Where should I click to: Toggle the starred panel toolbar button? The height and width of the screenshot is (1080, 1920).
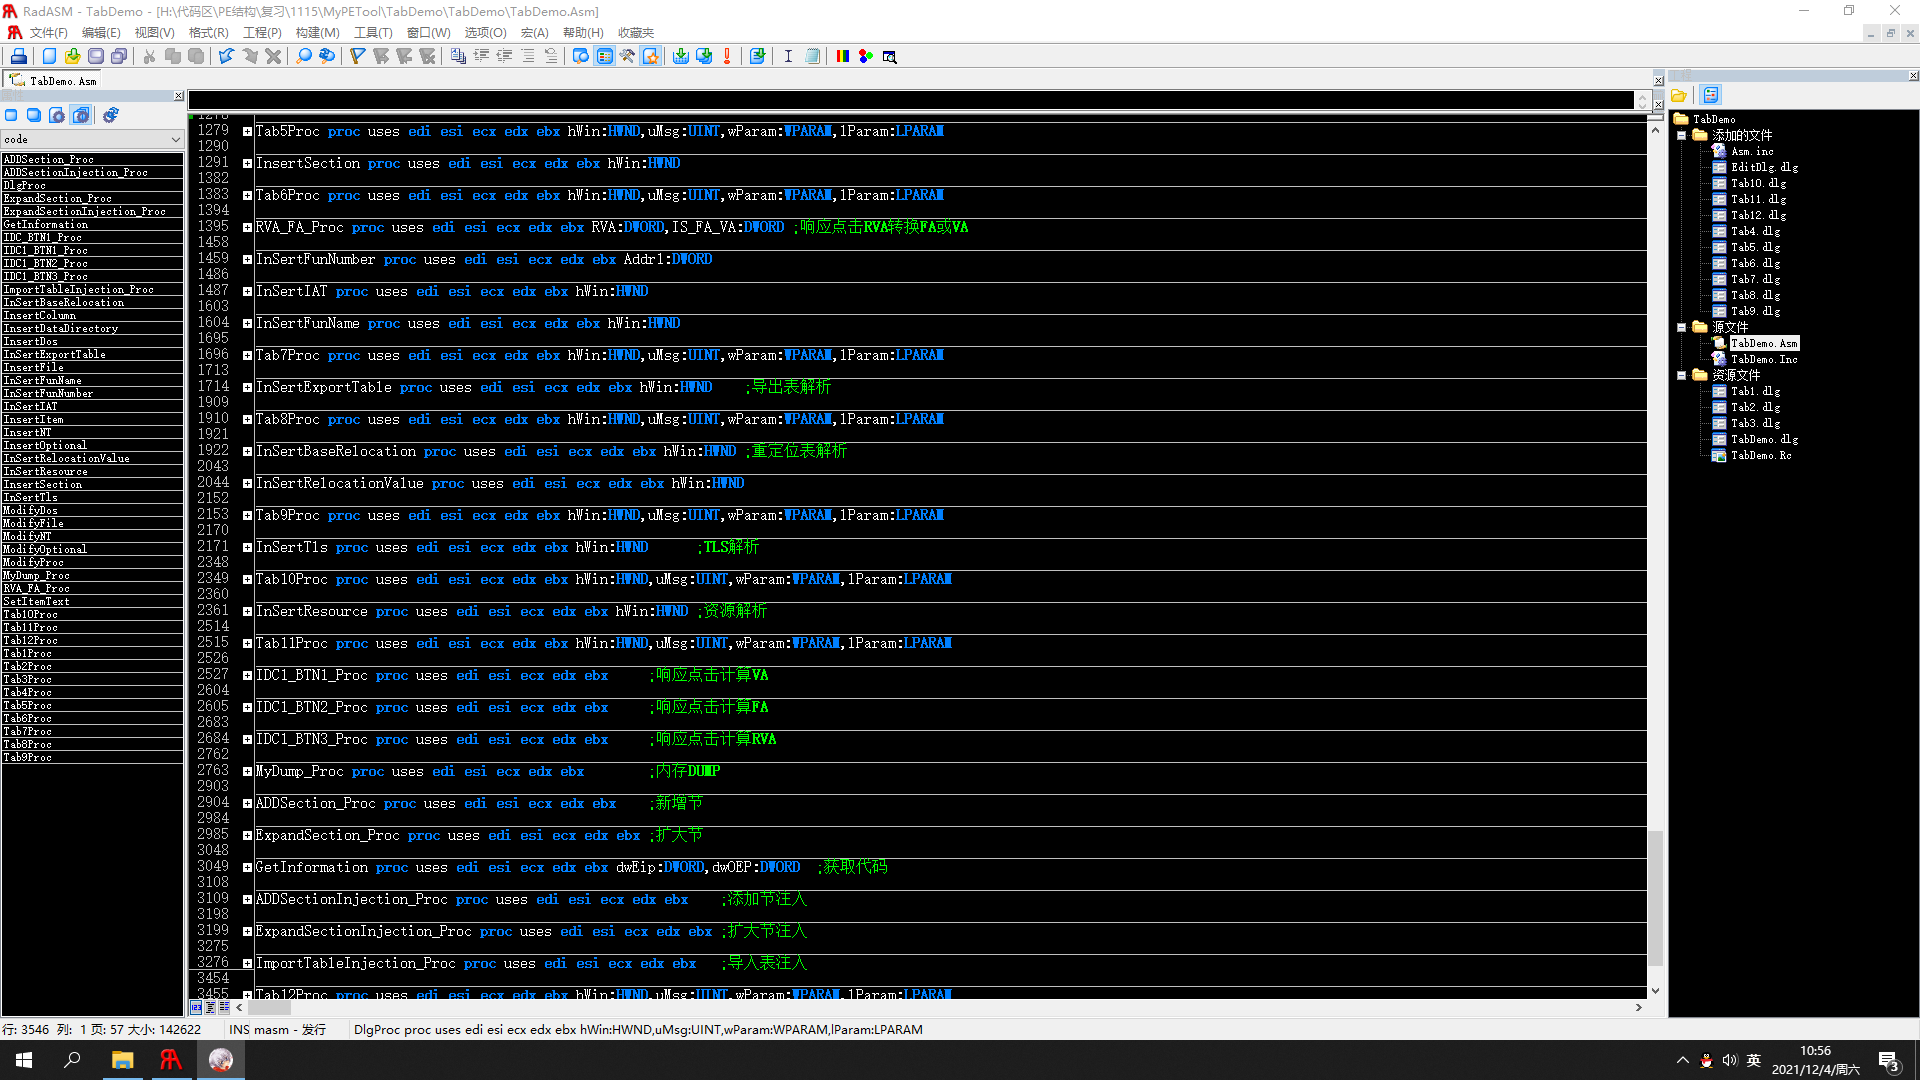(x=651, y=56)
